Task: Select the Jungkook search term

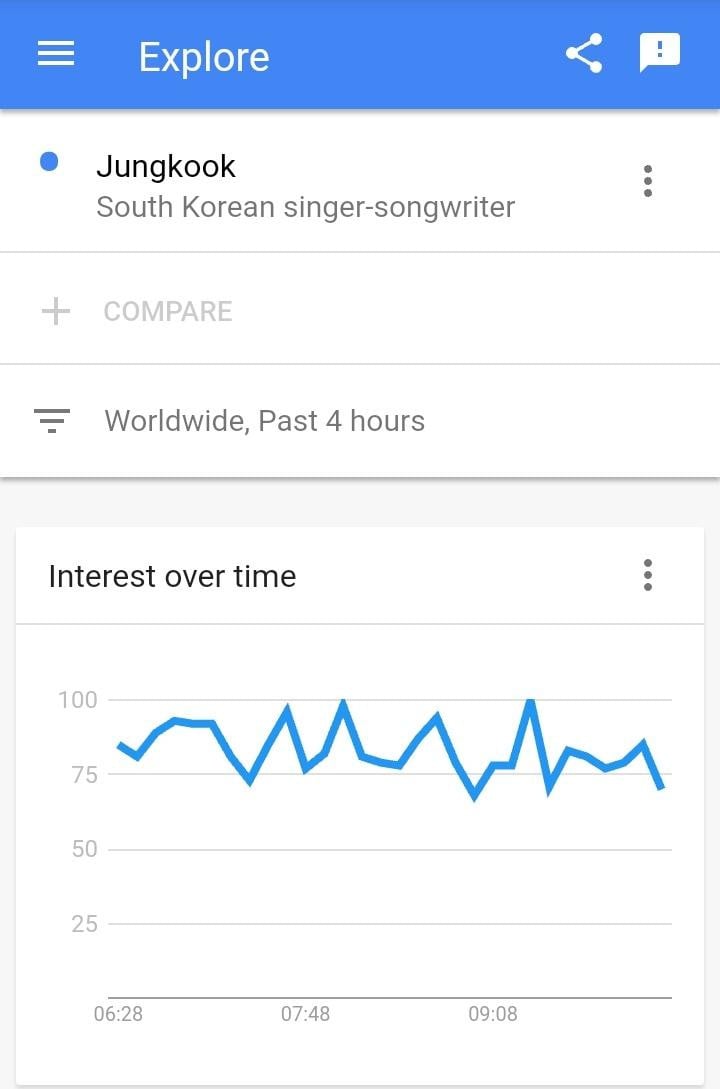Action: tap(166, 167)
